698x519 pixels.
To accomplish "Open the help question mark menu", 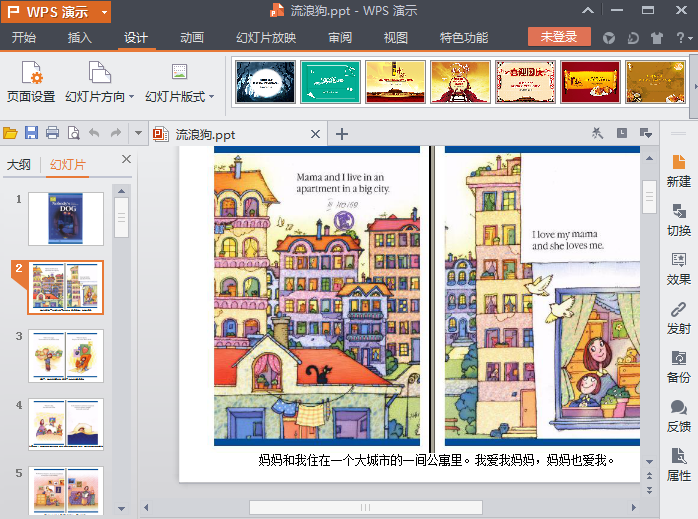I will (x=684, y=38).
